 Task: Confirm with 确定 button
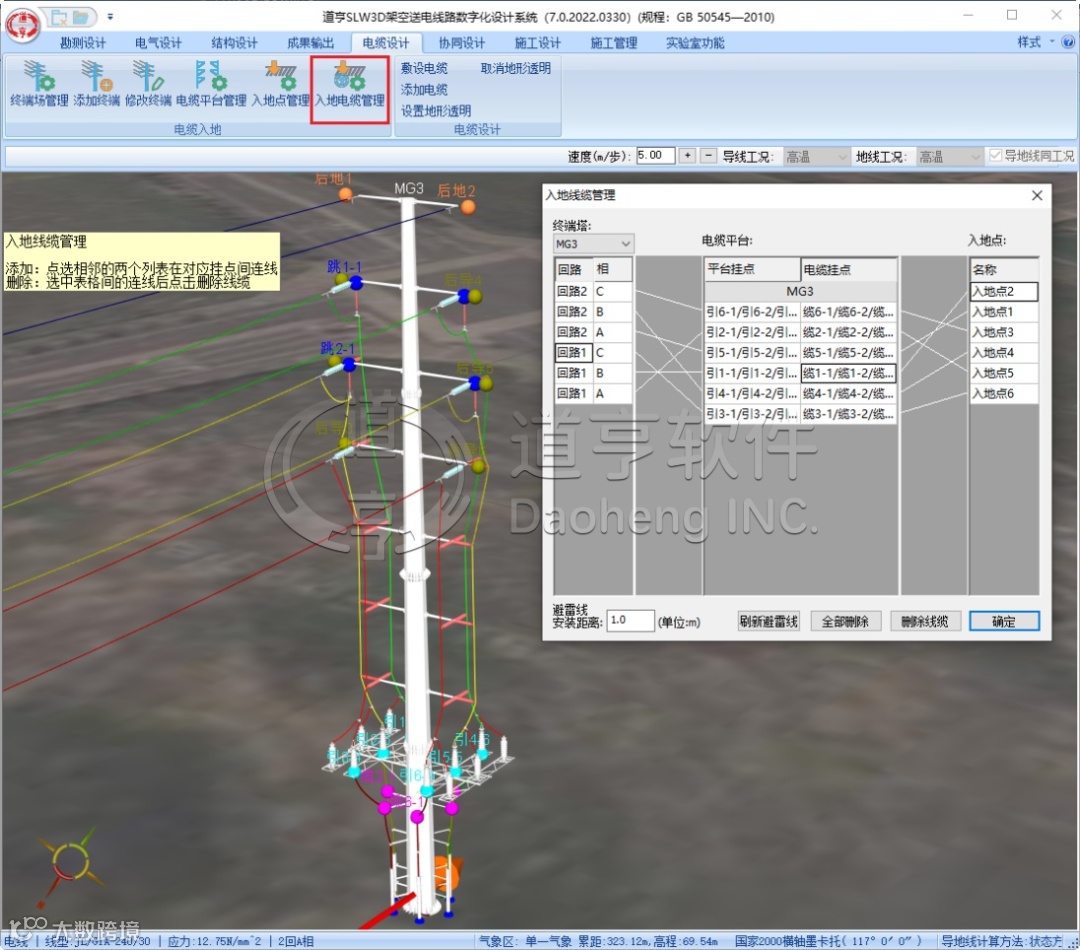[x=1004, y=621]
